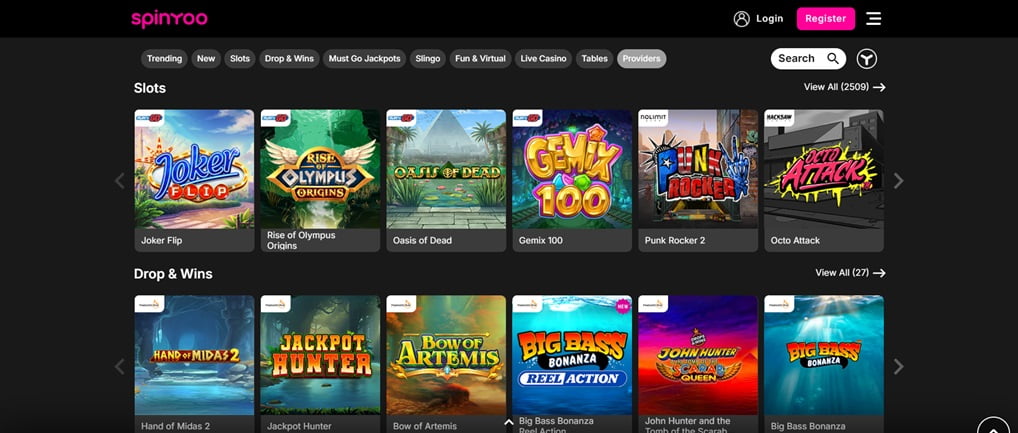
Task: Open the filter funnel icon
Action: click(x=866, y=59)
